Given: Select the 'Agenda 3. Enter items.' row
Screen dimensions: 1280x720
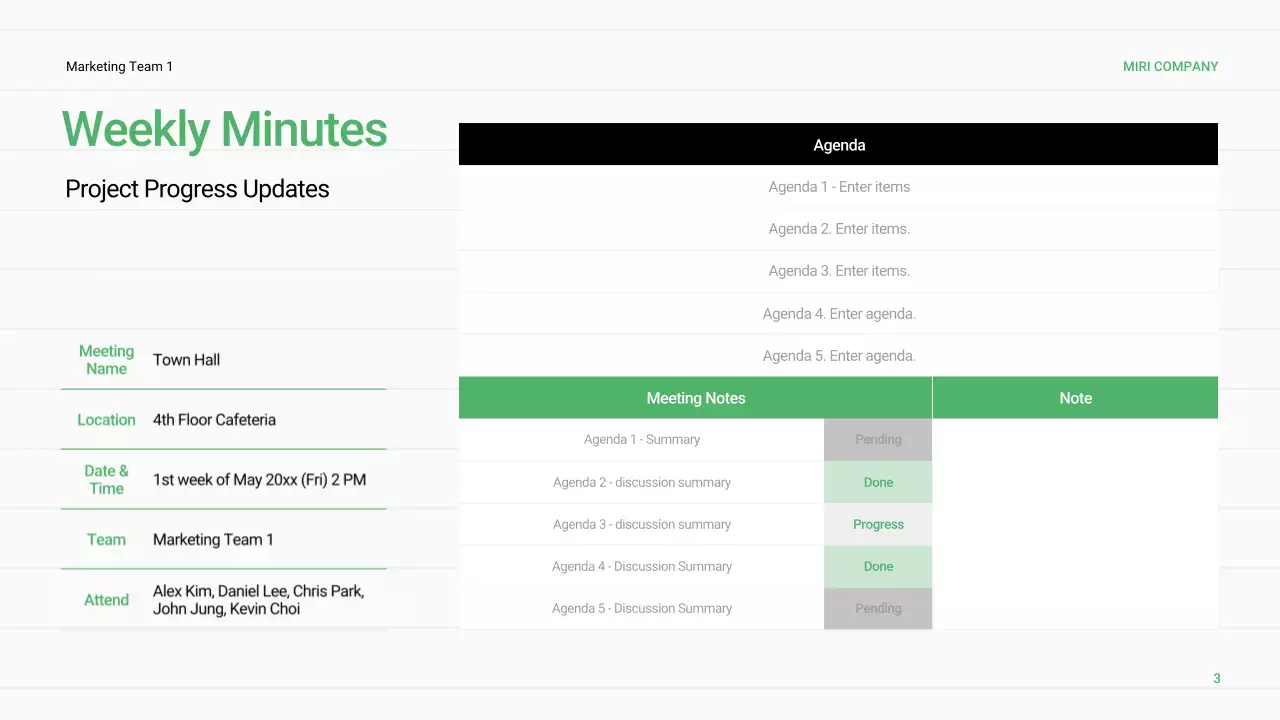Looking at the screenshot, I should 838,271.
